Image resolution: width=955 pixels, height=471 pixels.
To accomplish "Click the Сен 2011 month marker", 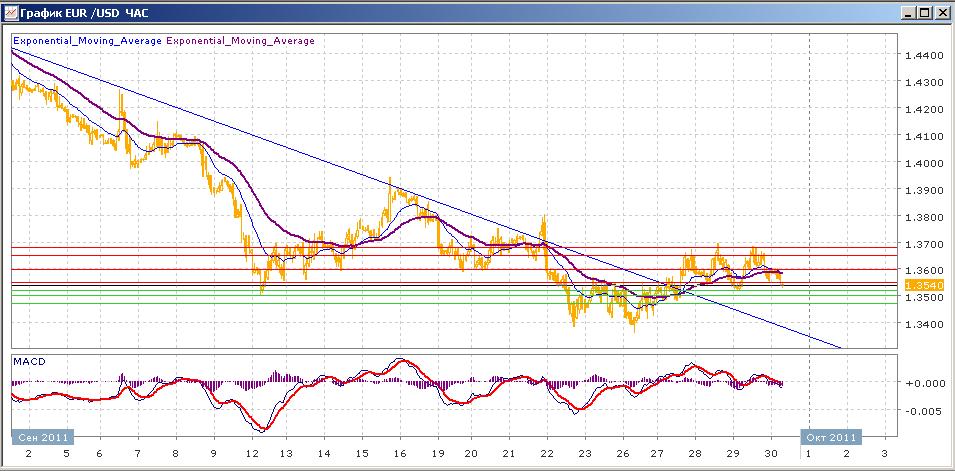I will 41,437.
